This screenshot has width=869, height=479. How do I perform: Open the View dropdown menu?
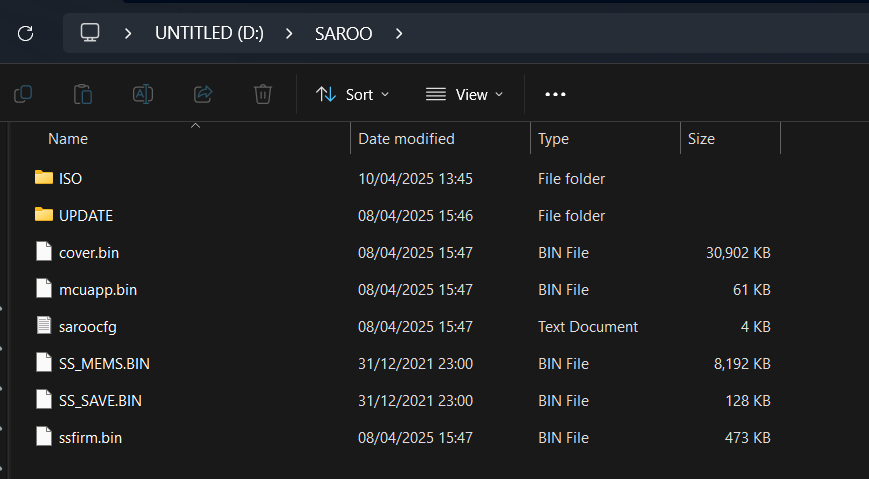pyautogui.click(x=465, y=94)
